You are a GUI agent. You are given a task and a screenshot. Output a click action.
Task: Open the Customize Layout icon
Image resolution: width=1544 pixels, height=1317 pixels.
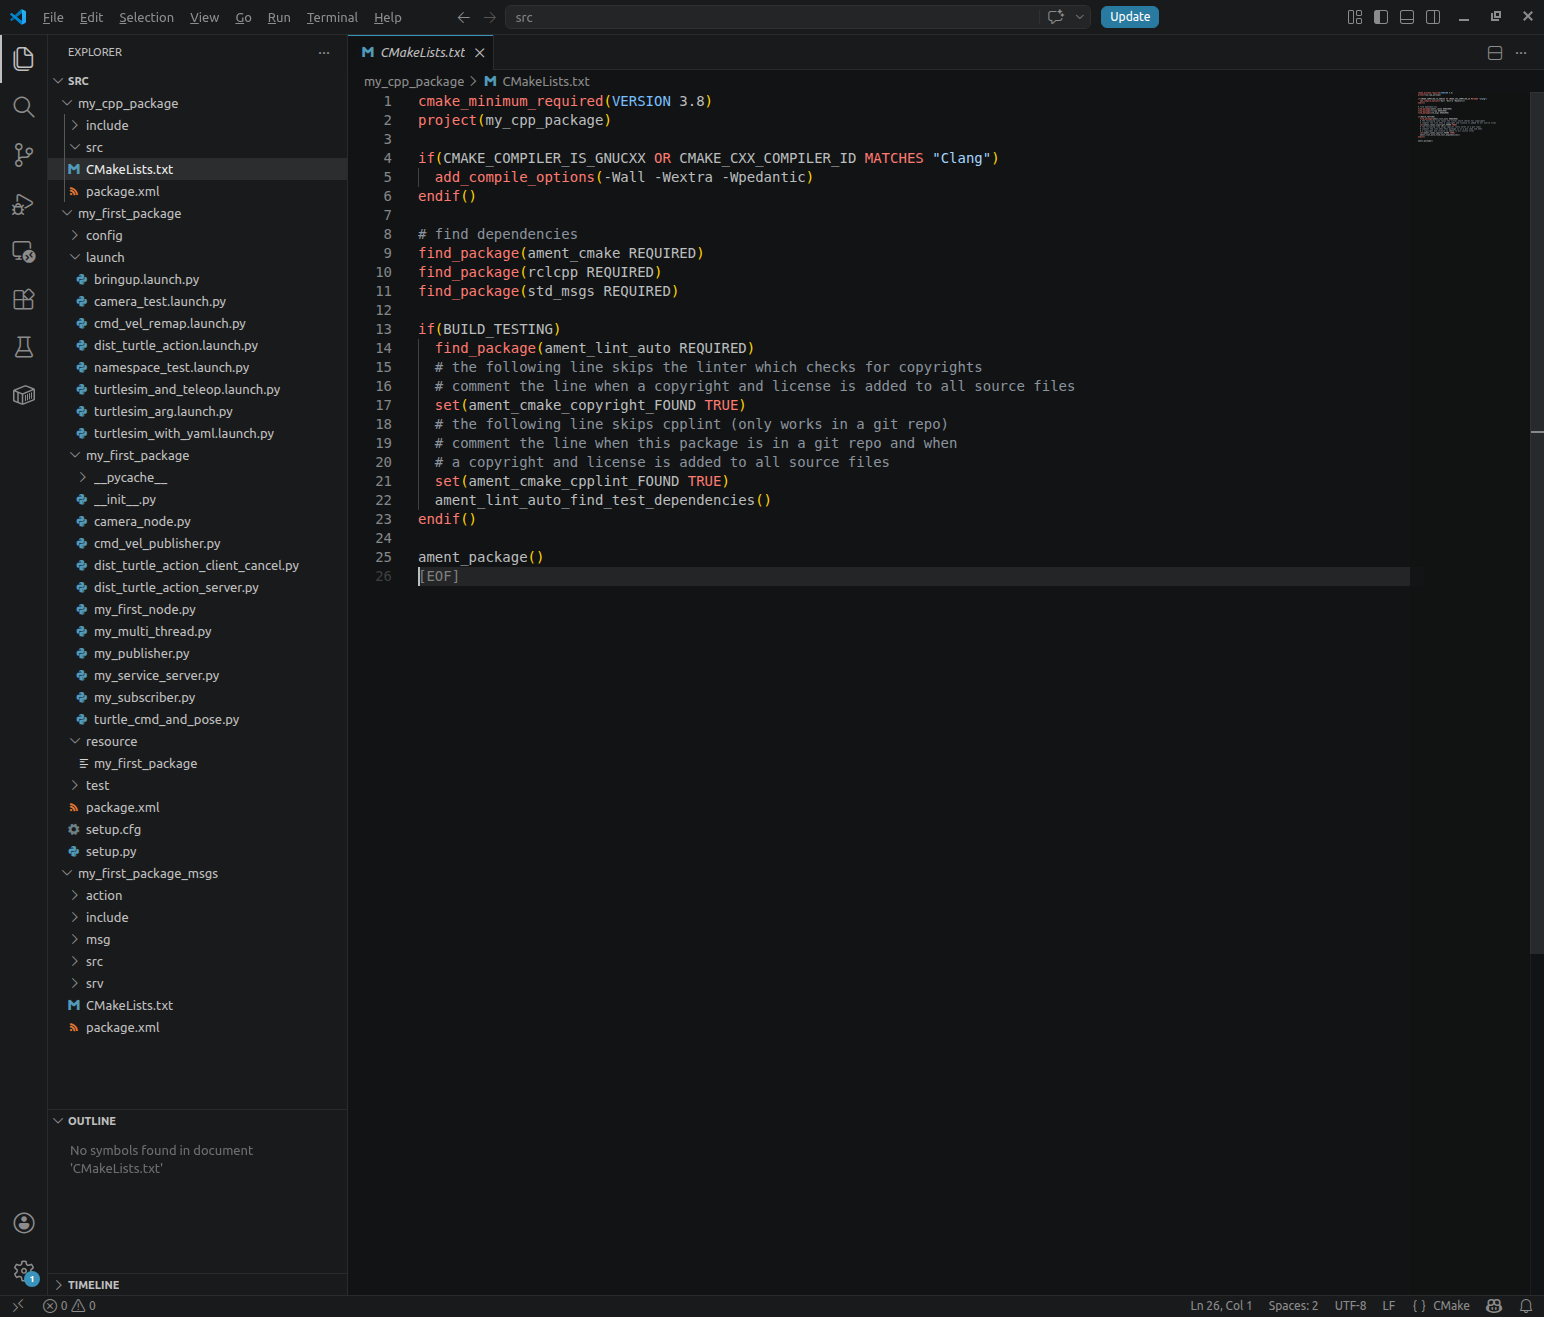pos(1355,17)
